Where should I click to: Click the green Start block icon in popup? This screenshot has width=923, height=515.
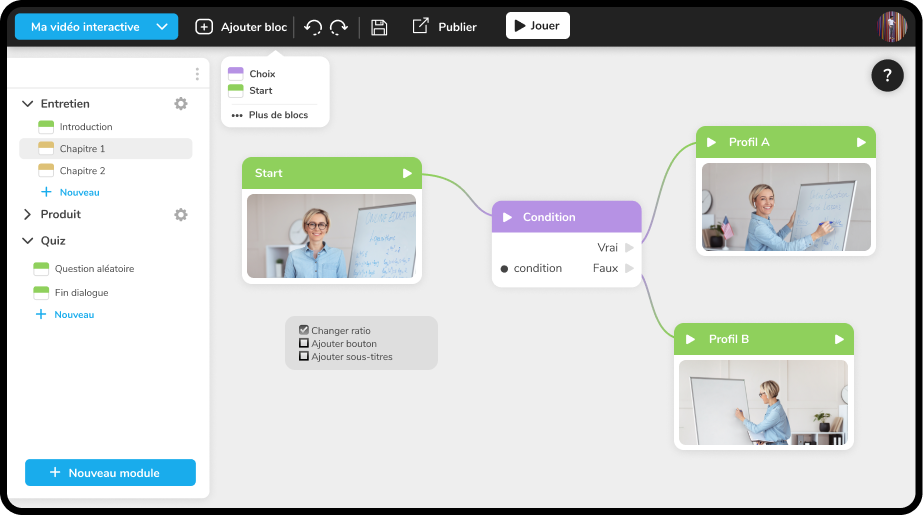point(235,91)
